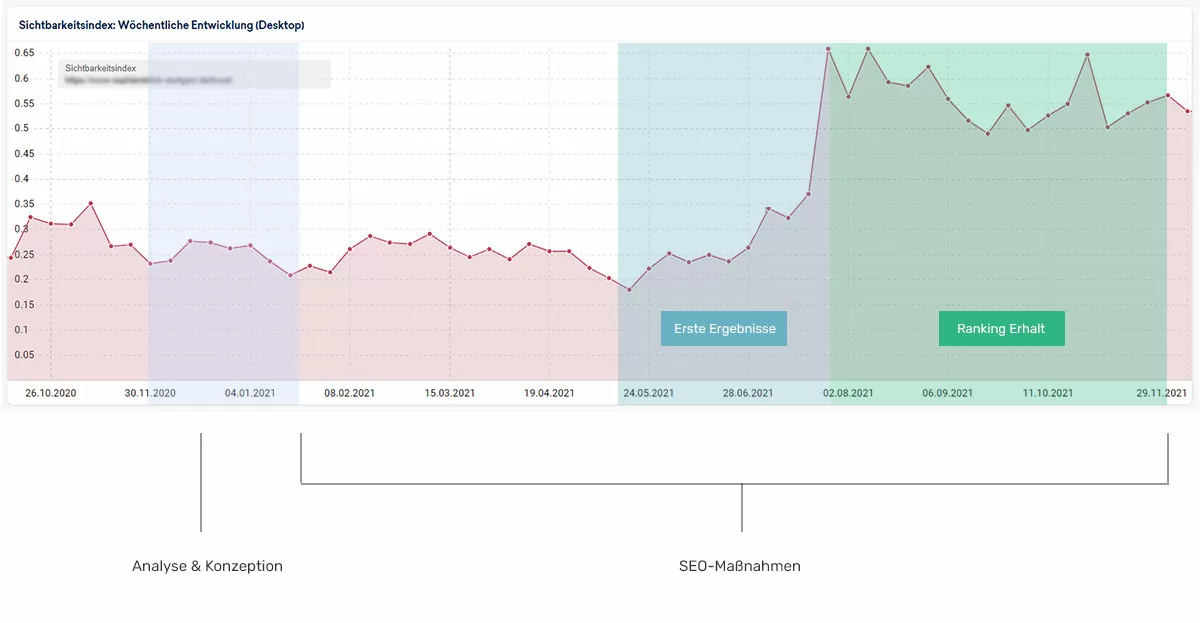Click the chart title Sichtbarkeitsindex: Wöchentliche Entwicklung

(x=163, y=23)
